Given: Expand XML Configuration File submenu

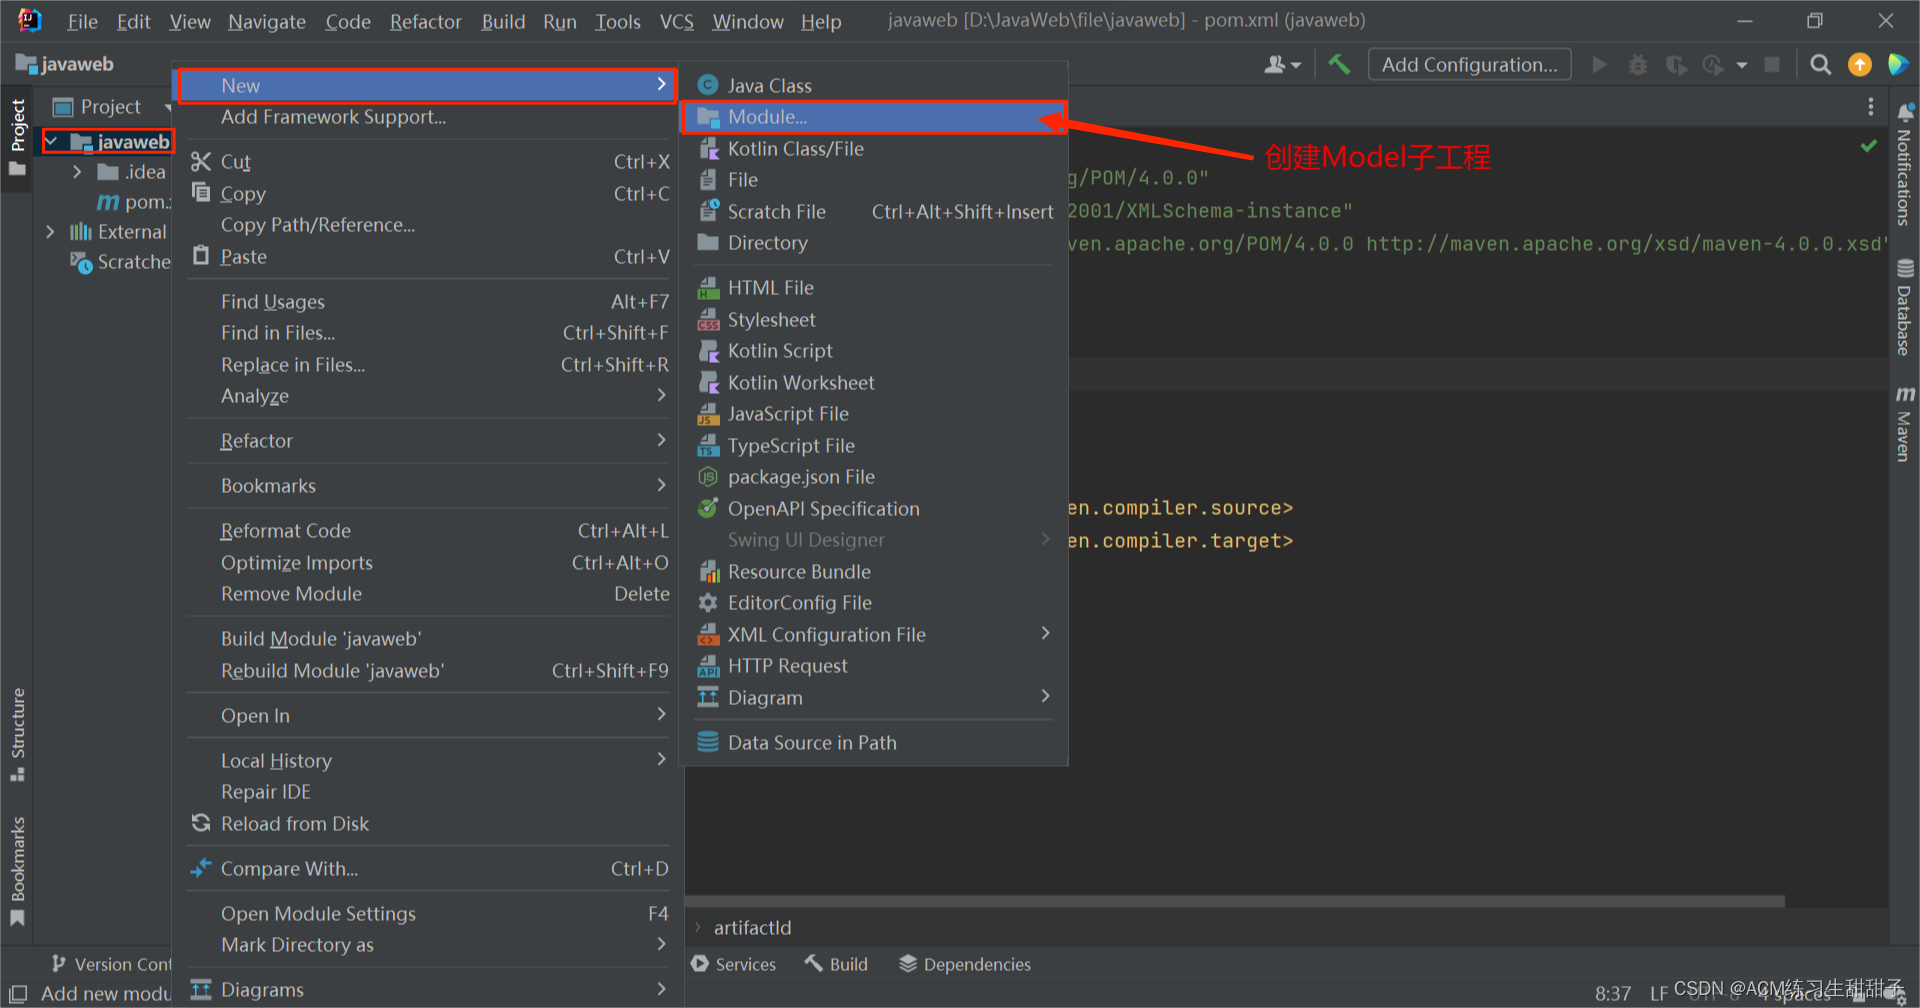Looking at the screenshot, I should coord(874,635).
